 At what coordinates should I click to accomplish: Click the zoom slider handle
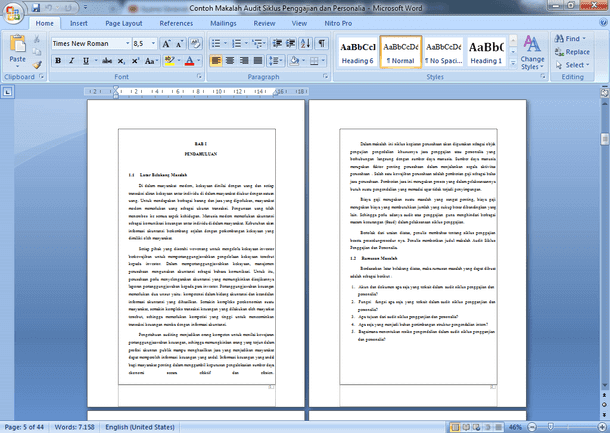click(x=550, y=427)
